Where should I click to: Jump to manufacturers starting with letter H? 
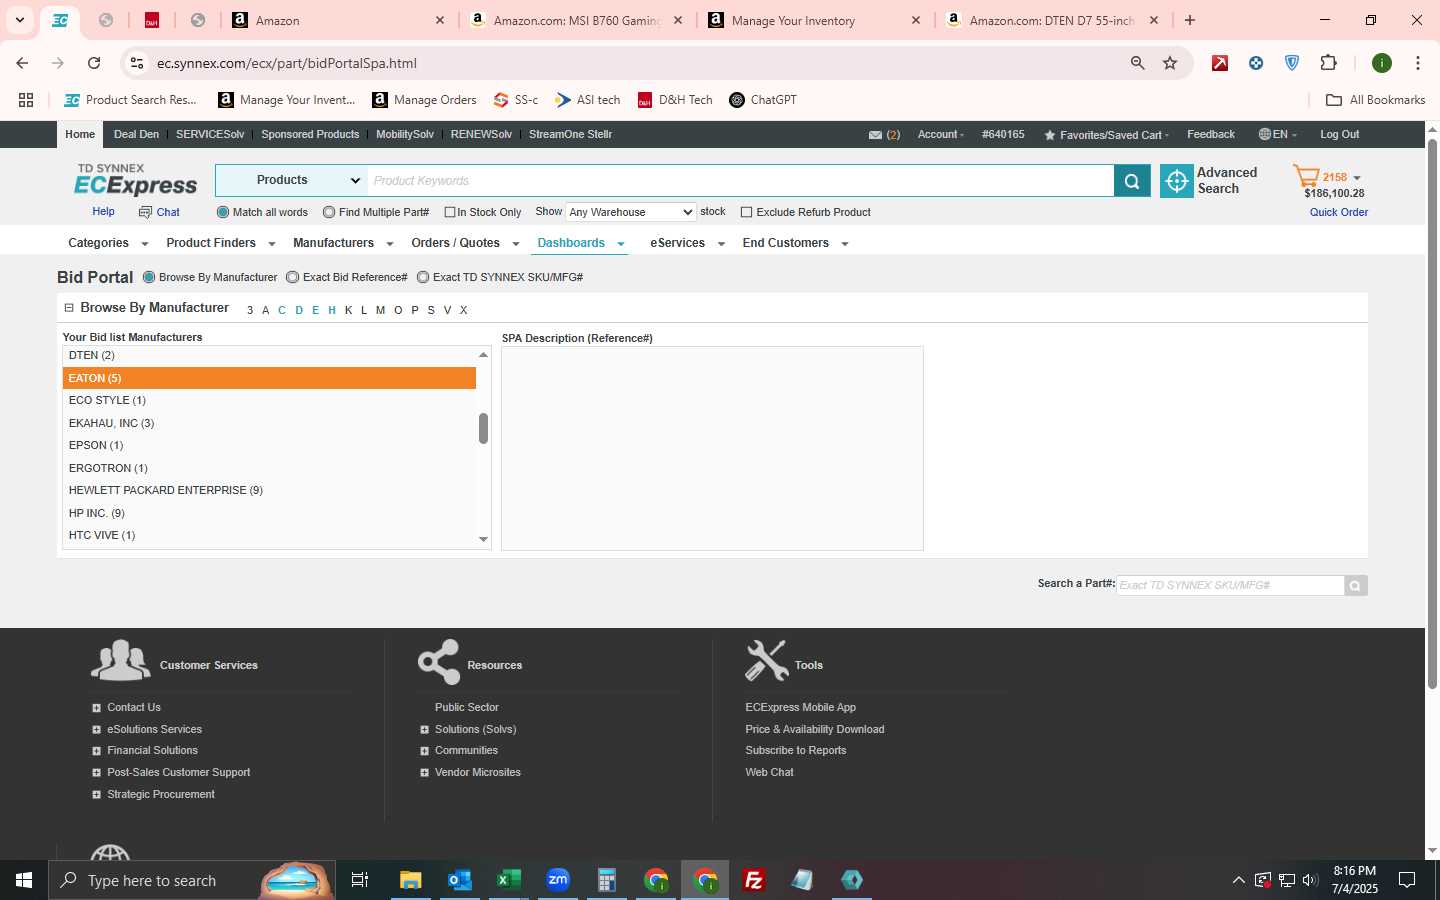[332, 310]
